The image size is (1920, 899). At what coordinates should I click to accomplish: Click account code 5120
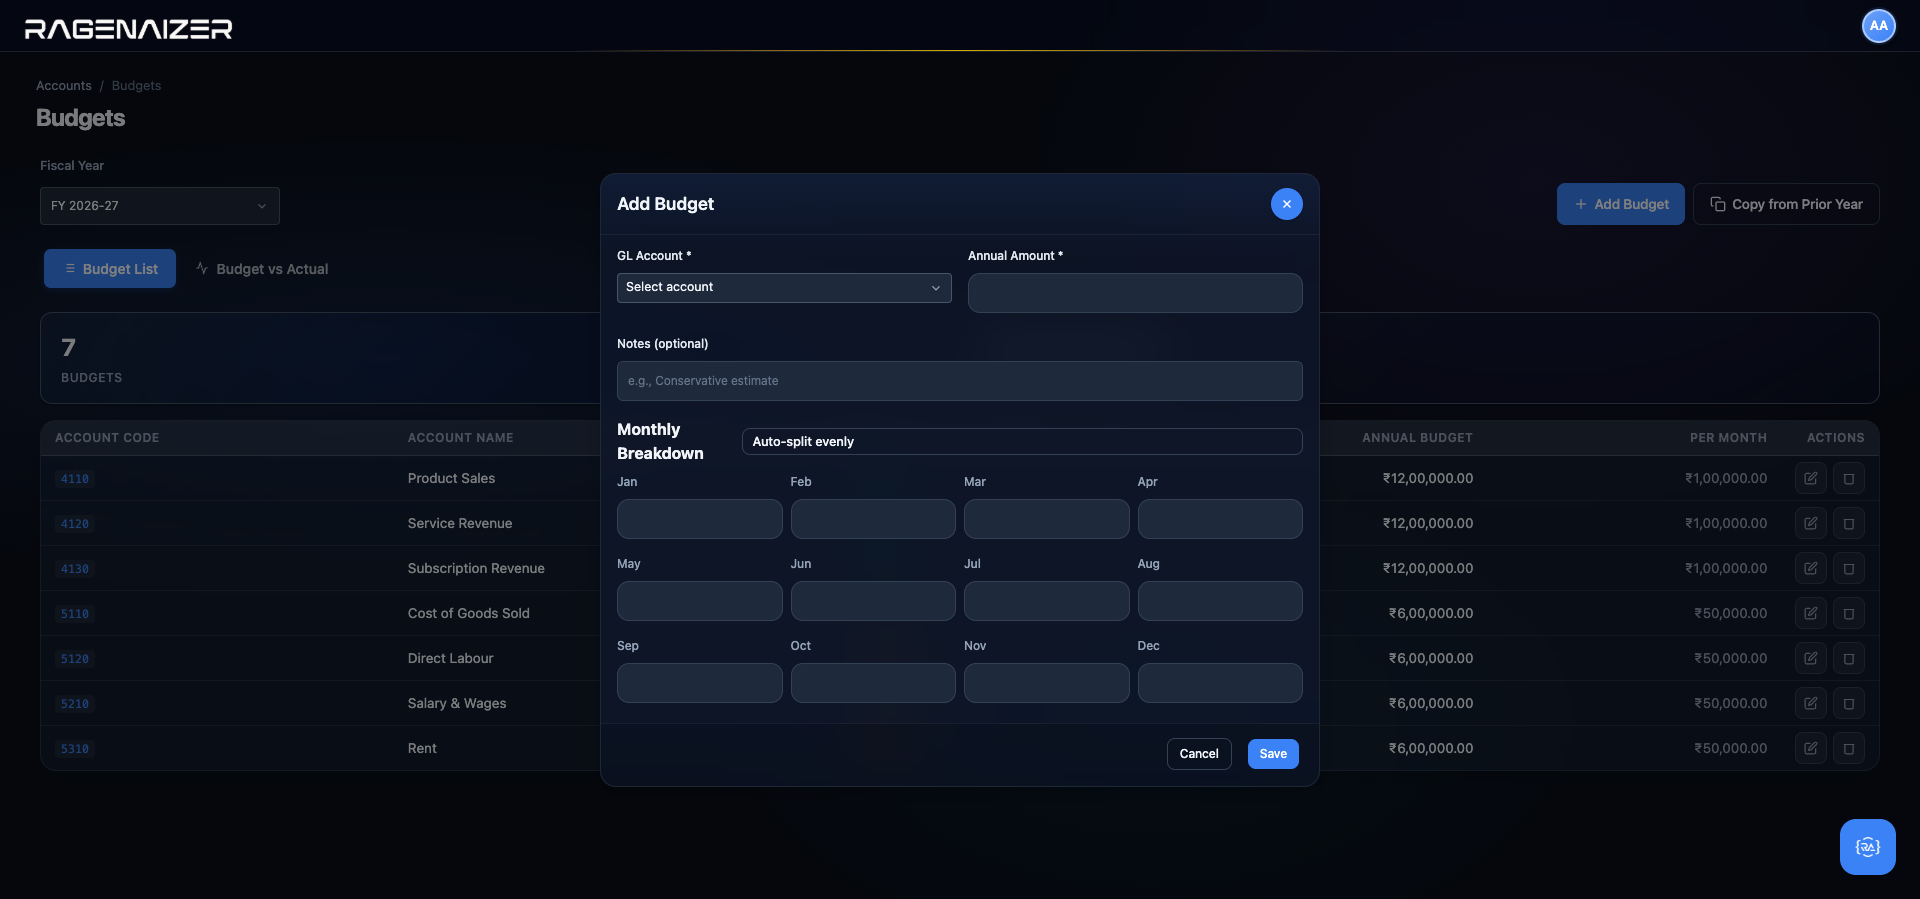[x=75, y=659]
